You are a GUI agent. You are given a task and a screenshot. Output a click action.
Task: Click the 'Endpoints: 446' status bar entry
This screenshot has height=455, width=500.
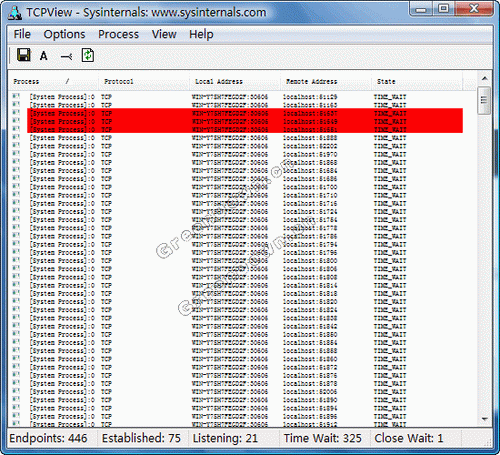(48, 438)
